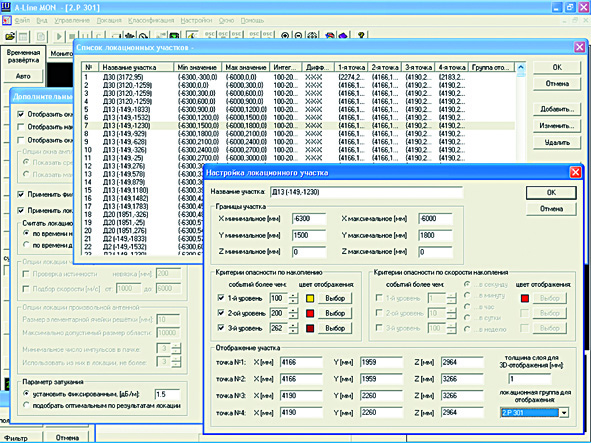The image size is (591, 443).
Task: Click the A-Line MON title bar icon
Action: (x=6, y=7)
